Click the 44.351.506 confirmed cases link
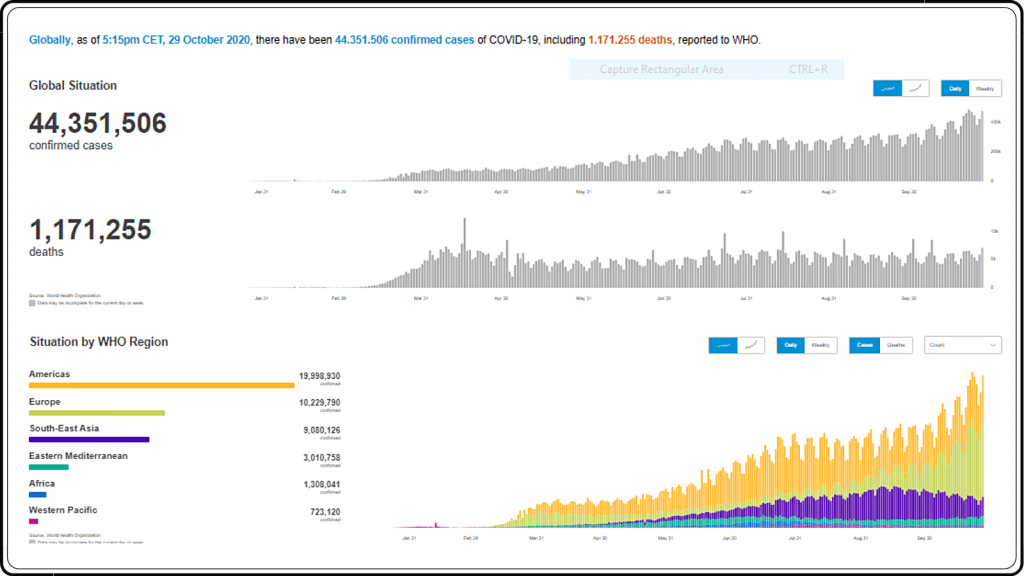Viewport: 1024px width, 576px height. coord(404,40)
